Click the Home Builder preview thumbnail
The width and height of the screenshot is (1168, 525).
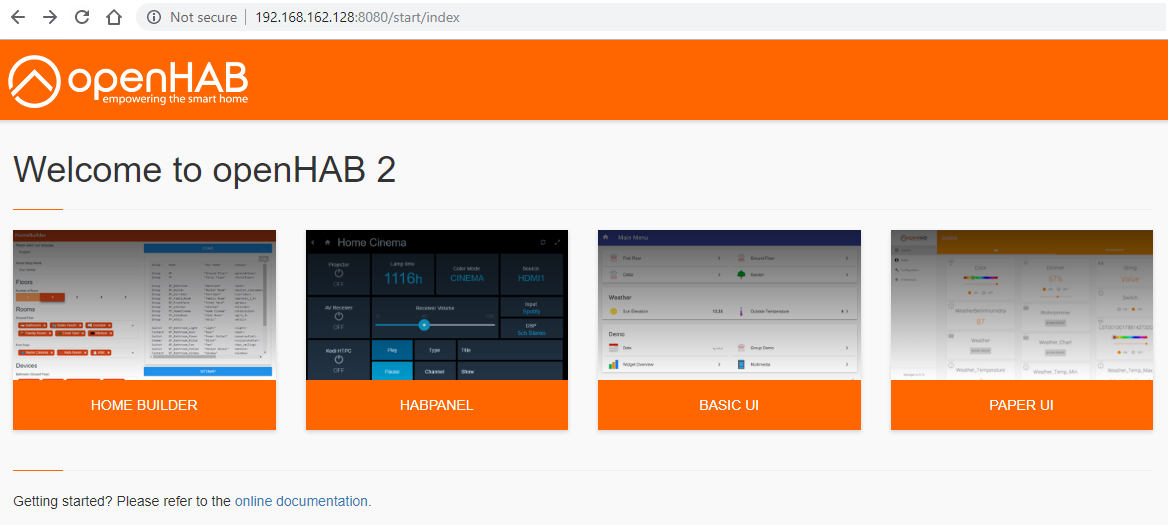(x=145, y=305)
